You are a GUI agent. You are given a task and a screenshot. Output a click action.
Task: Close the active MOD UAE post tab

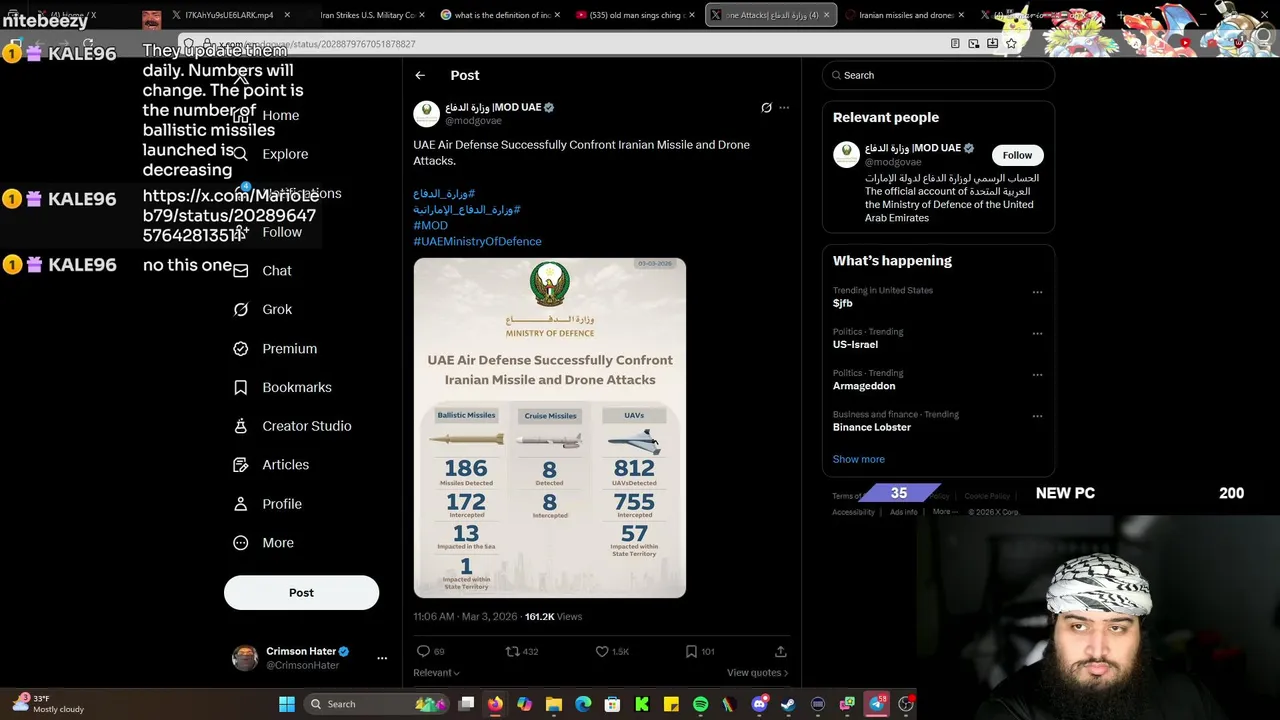(x=826, y=15)
